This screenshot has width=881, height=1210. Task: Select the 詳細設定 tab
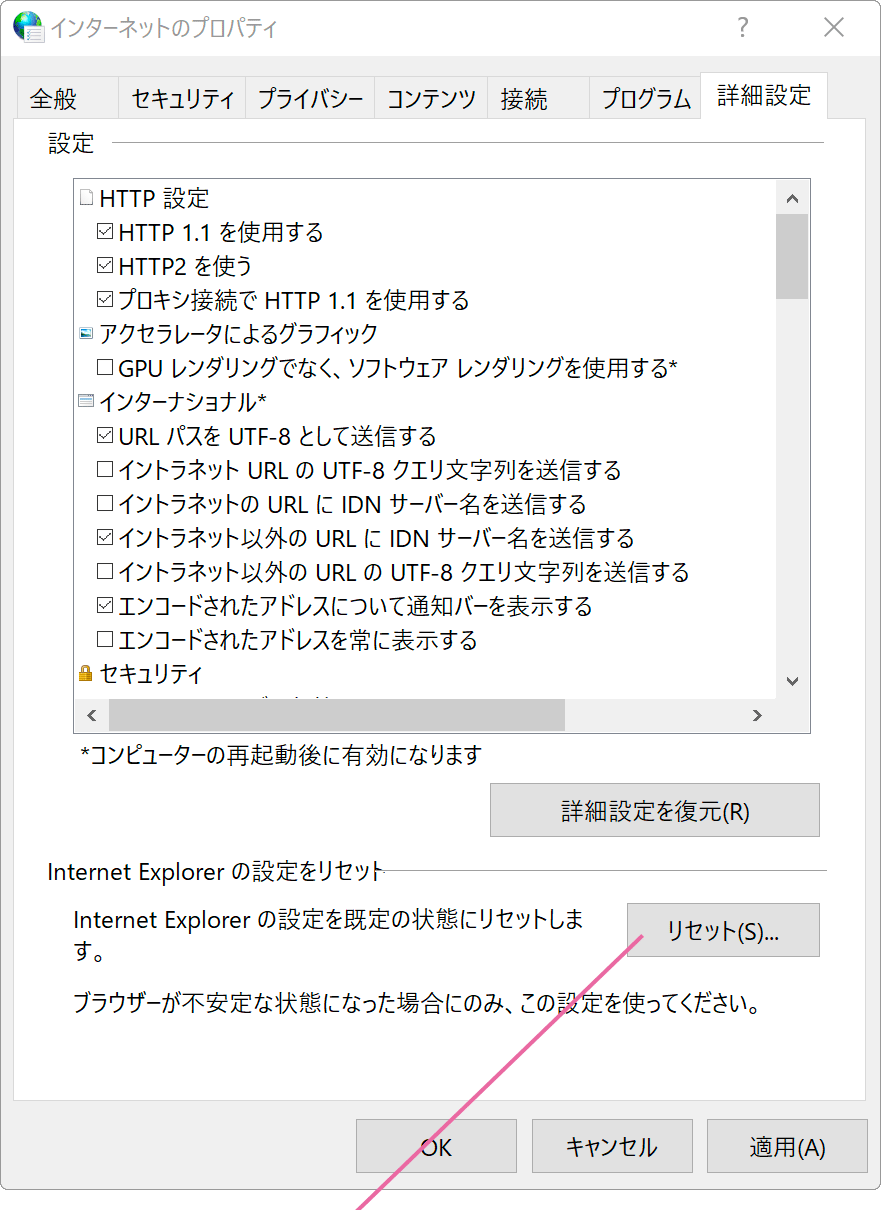pyautogui.click(x=764, y=96)
